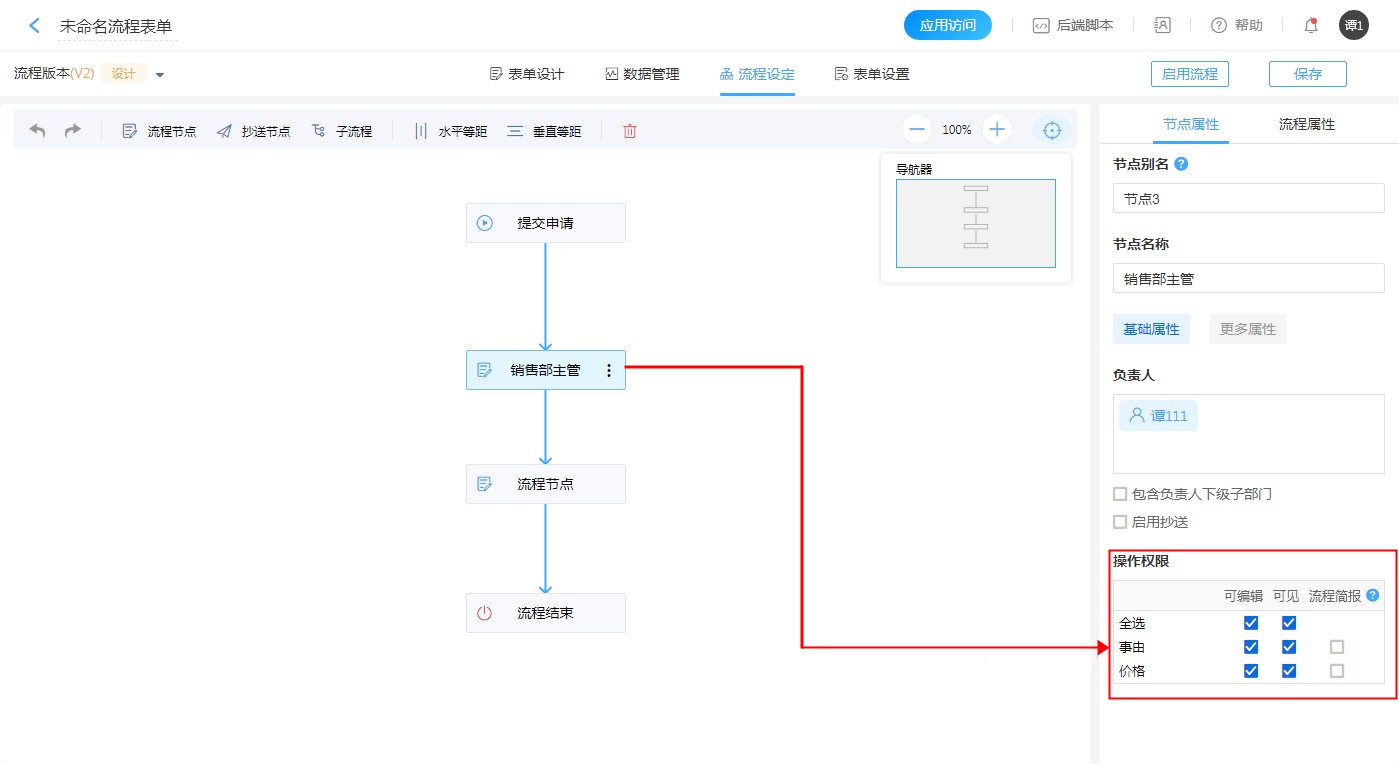This screenshot has height=764, width=1399.
Task: Expand the 流程版本 V2 dropdown arrow
Action: tap(160, 75)
